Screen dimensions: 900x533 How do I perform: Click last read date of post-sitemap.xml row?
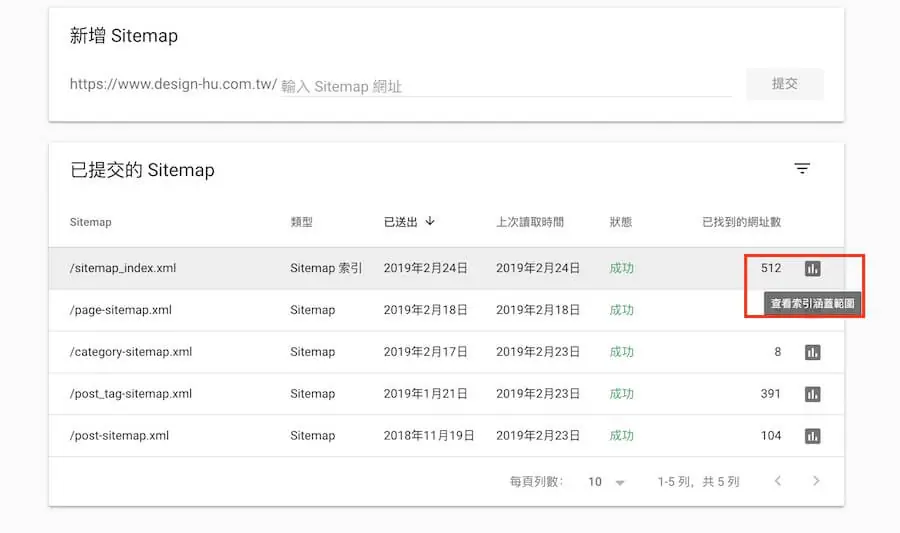pyautogui.click(x=538, y=435)
